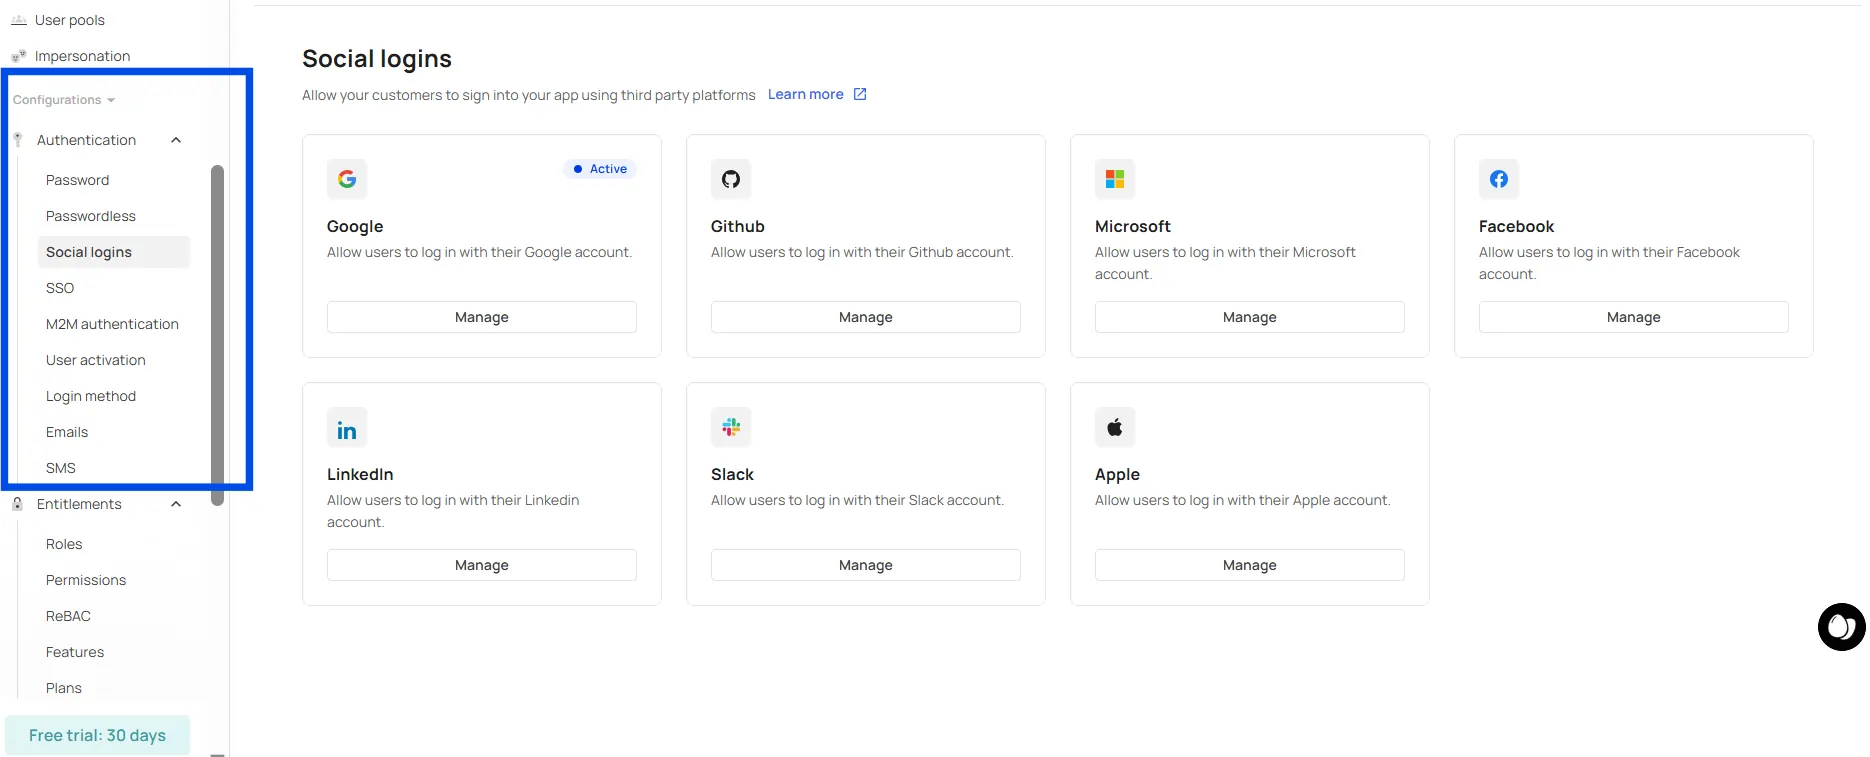This screenshot has width=1870, height=757.
Task: Manage Github social login
Action: pyautogui.click(x=866, y=317)
